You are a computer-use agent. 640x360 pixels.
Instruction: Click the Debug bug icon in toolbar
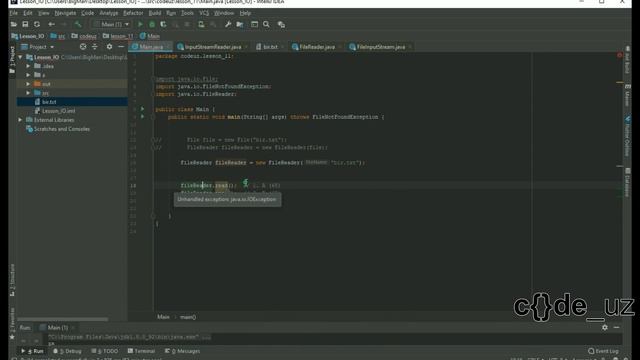152,24
